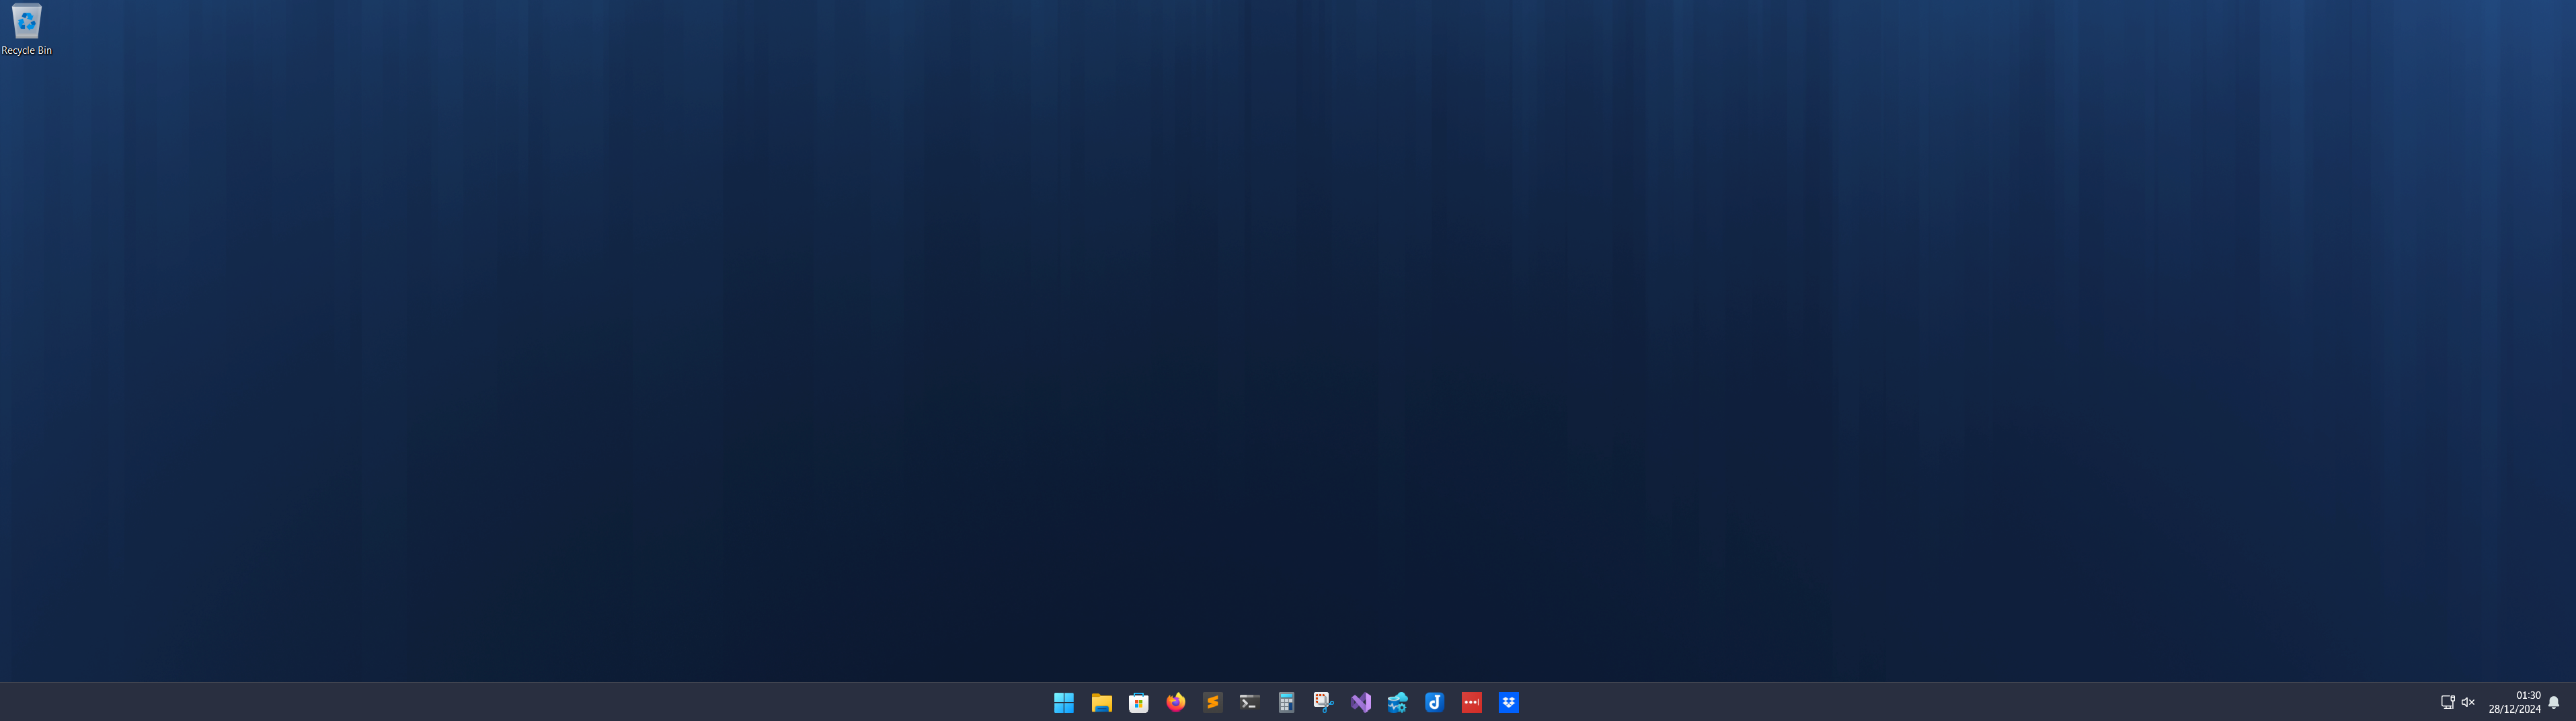Open the Terminal command prompt

point(1249,702)
